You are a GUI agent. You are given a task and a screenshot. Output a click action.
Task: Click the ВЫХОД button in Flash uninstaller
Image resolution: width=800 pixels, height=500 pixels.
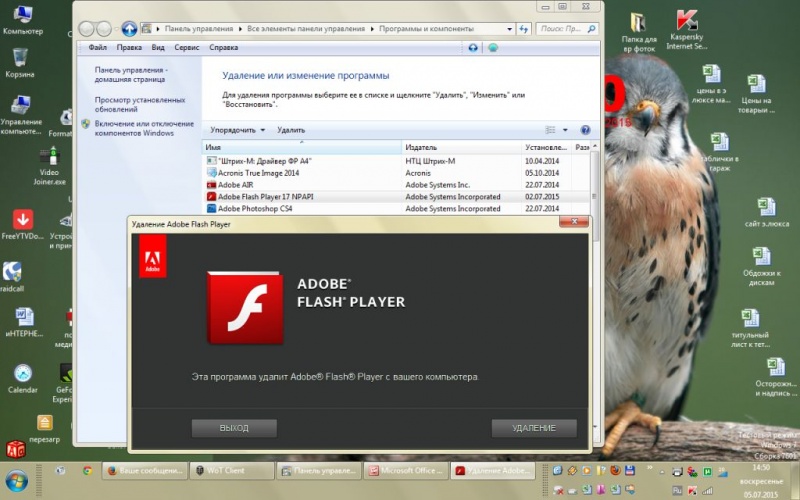point(234,428)
